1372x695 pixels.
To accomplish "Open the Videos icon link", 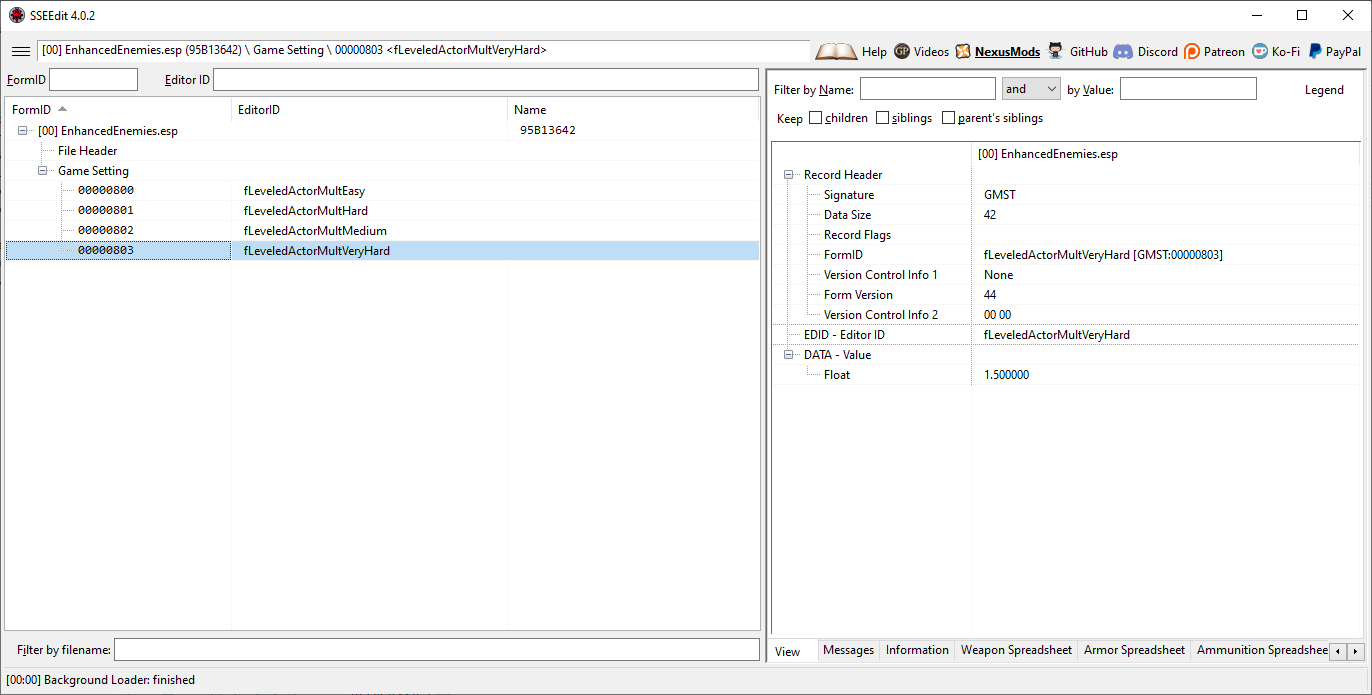I will coord(902,51).
